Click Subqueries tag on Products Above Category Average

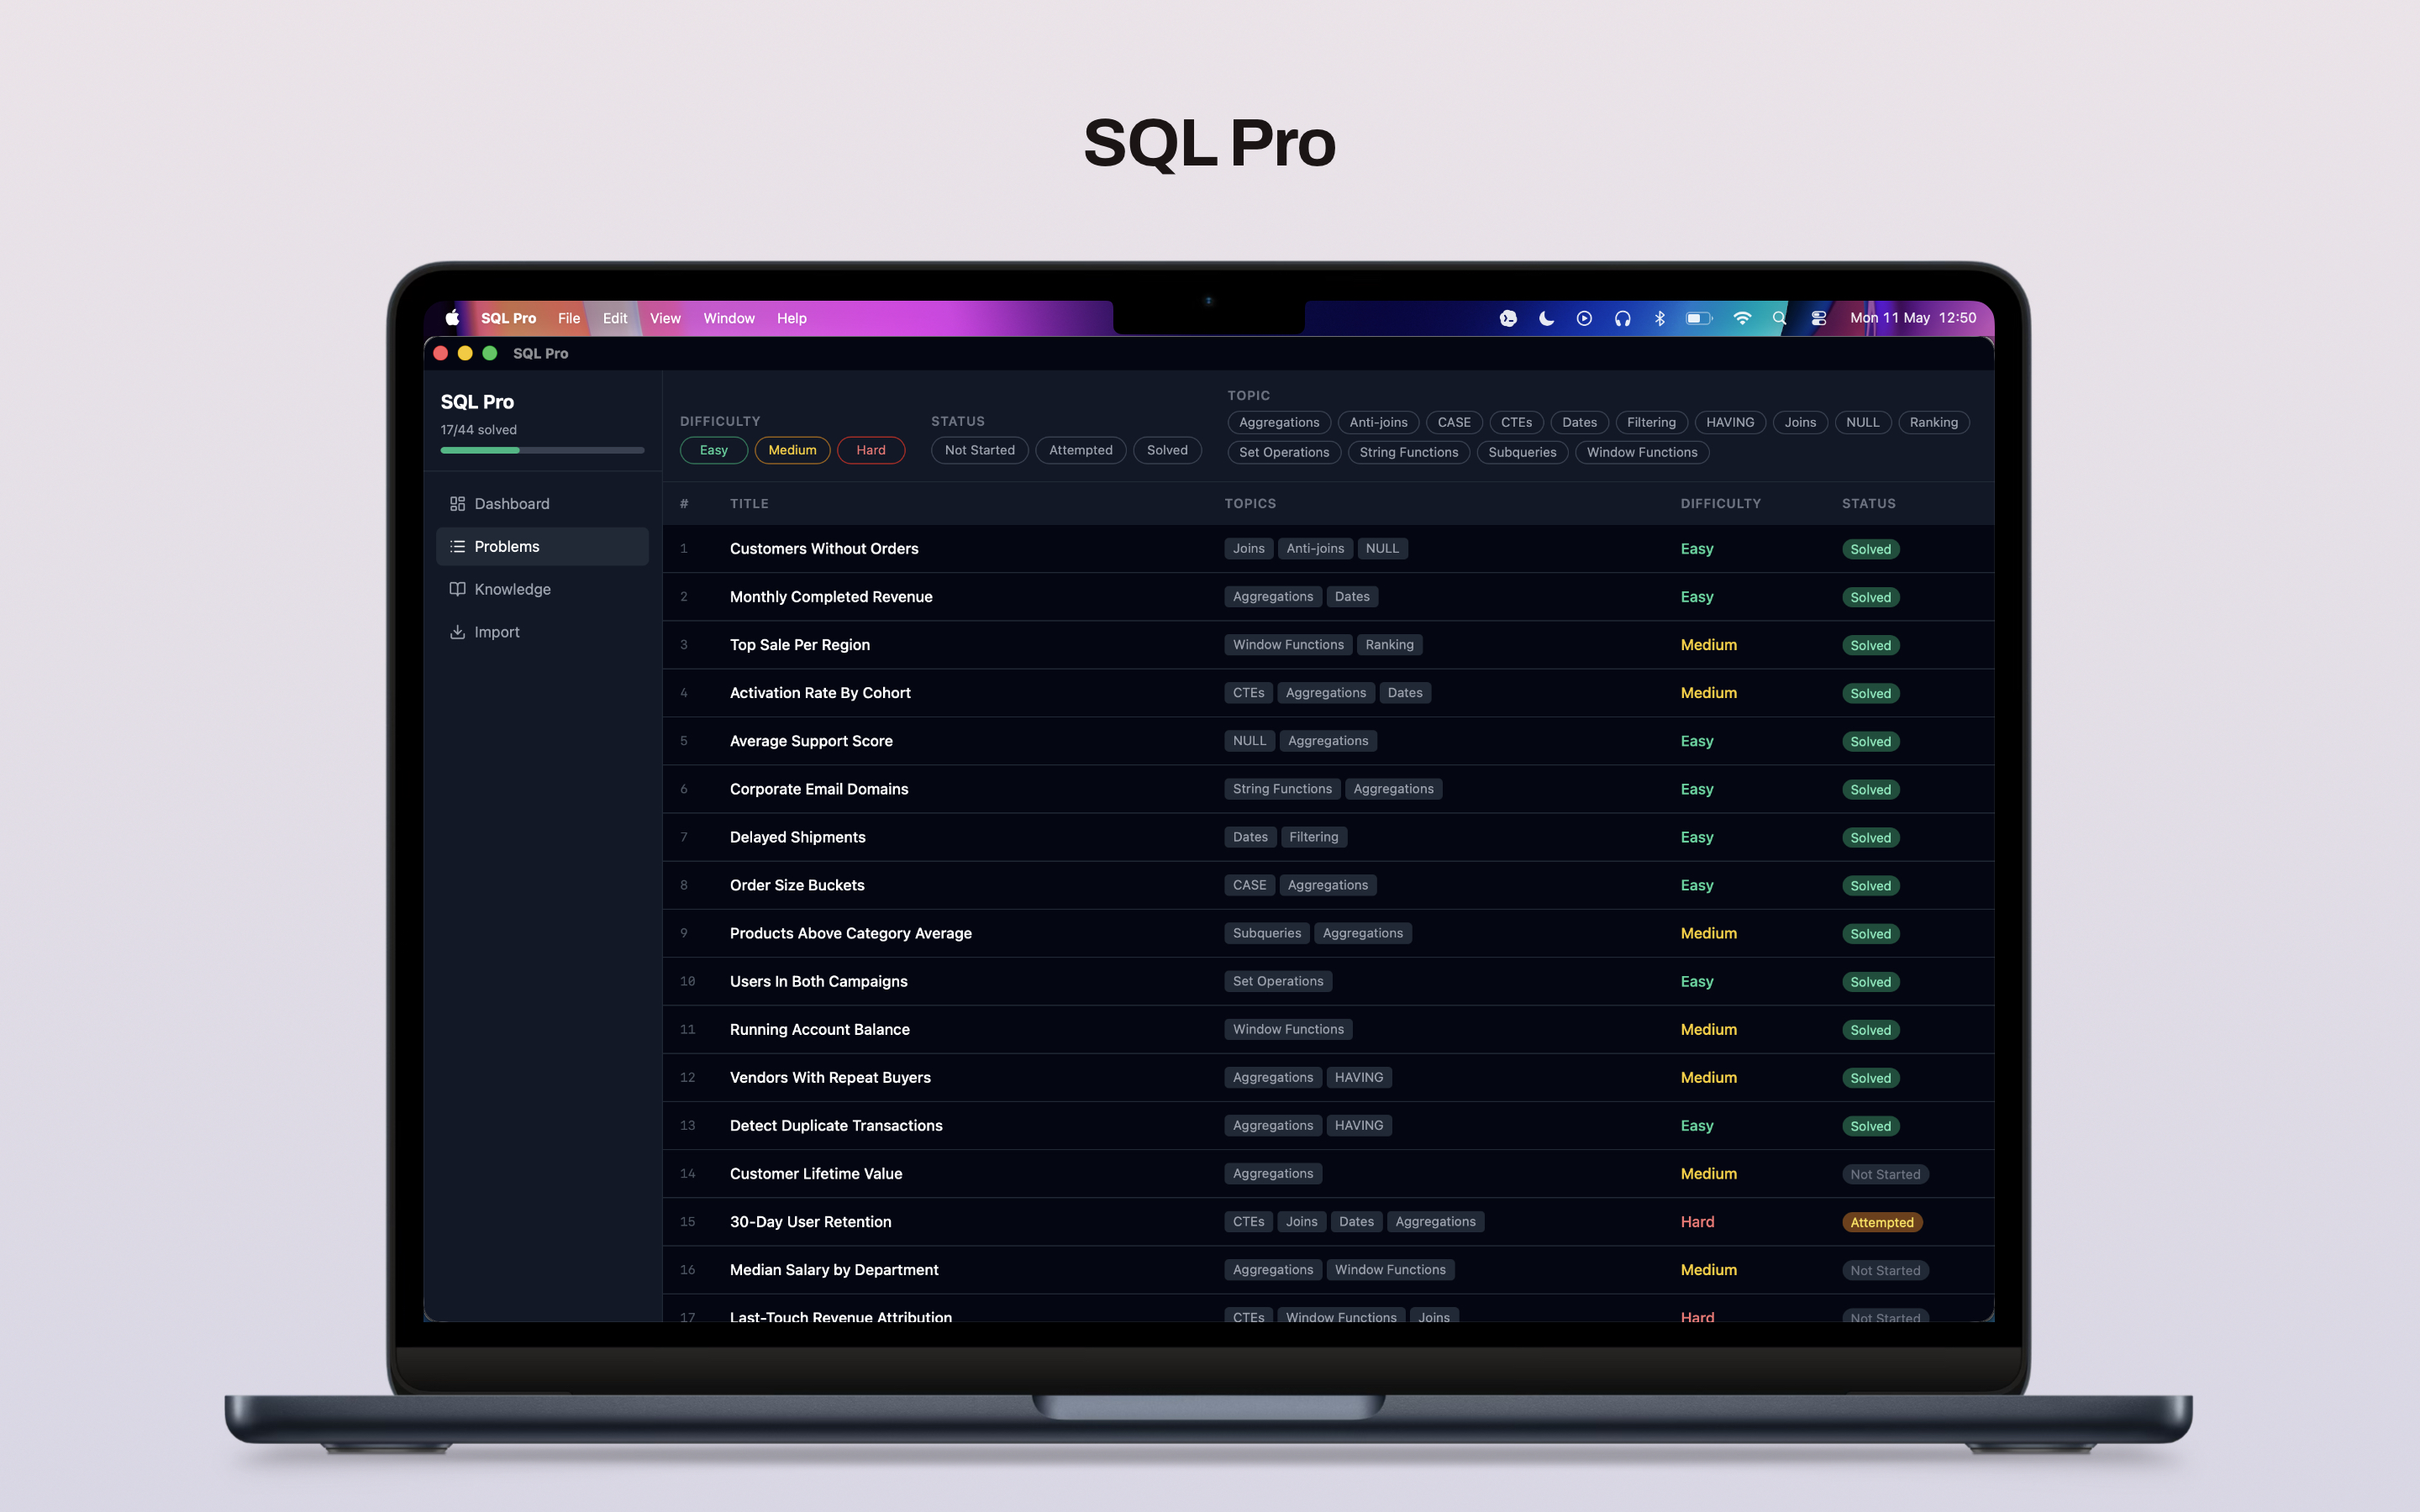coord(1266,933)
